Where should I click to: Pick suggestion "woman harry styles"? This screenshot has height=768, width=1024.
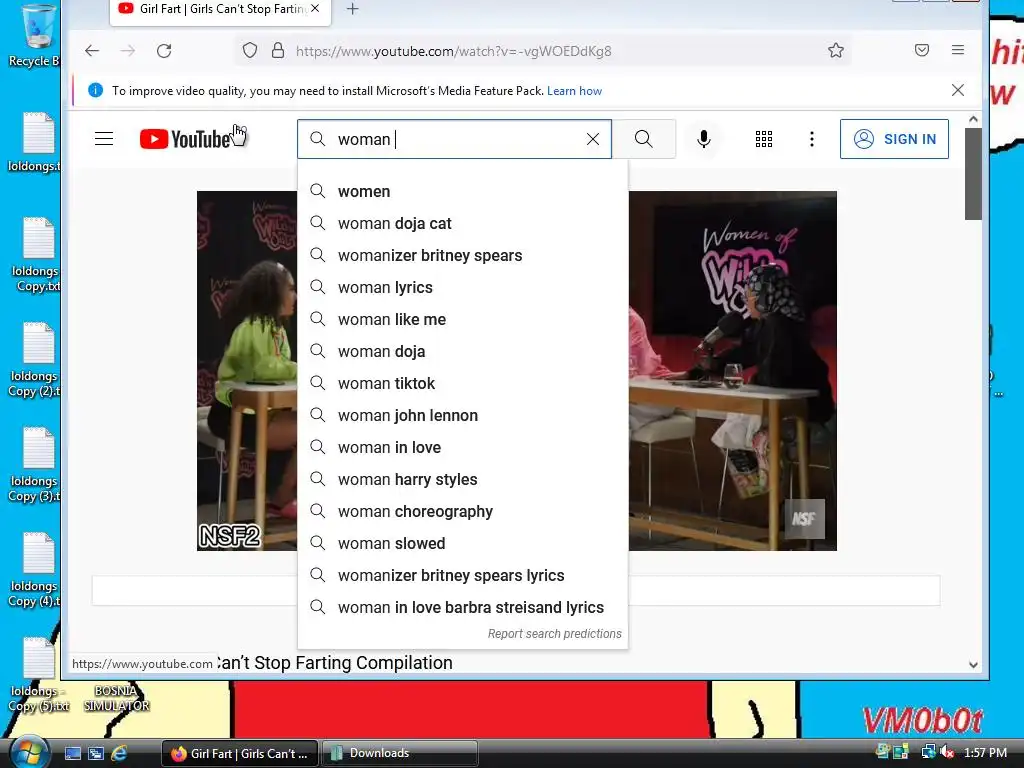tap(462, 479)
